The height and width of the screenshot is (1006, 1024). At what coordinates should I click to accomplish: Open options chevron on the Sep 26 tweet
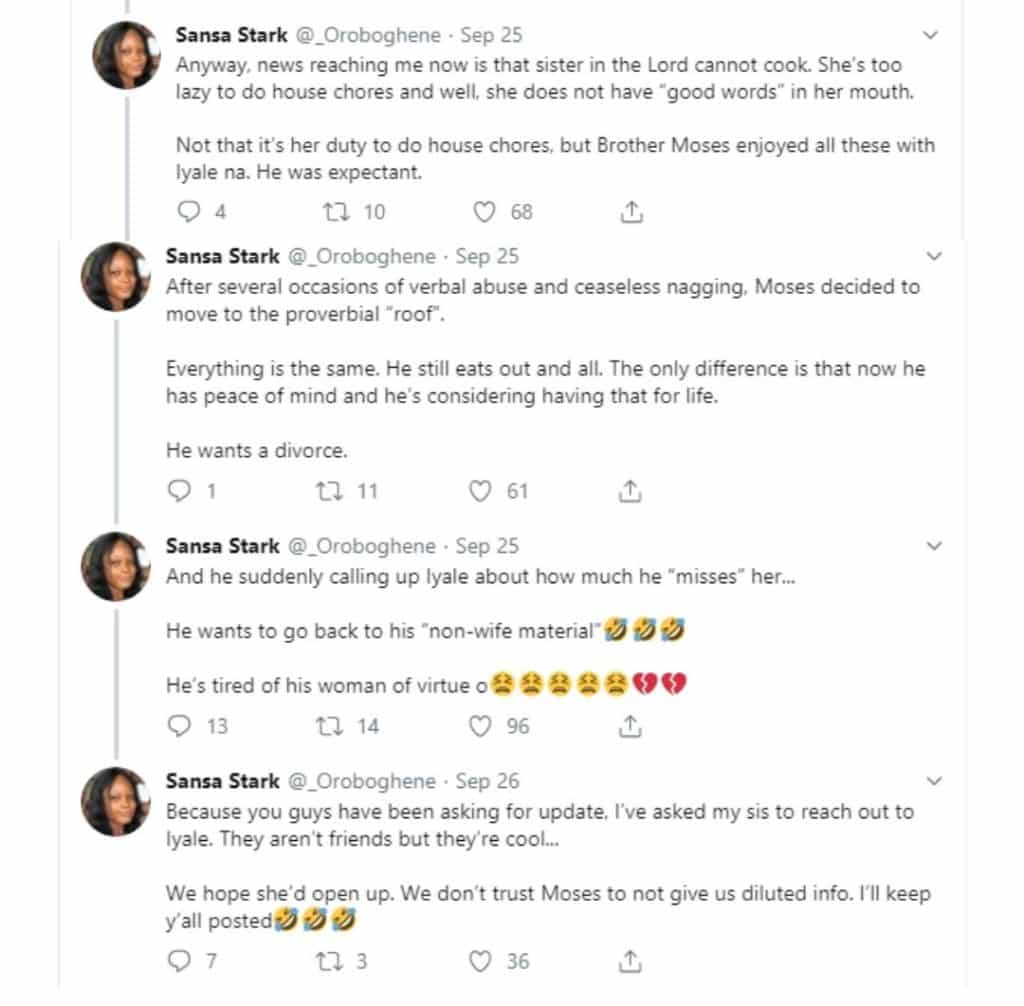pyautogui.click(x=934, y=781)
